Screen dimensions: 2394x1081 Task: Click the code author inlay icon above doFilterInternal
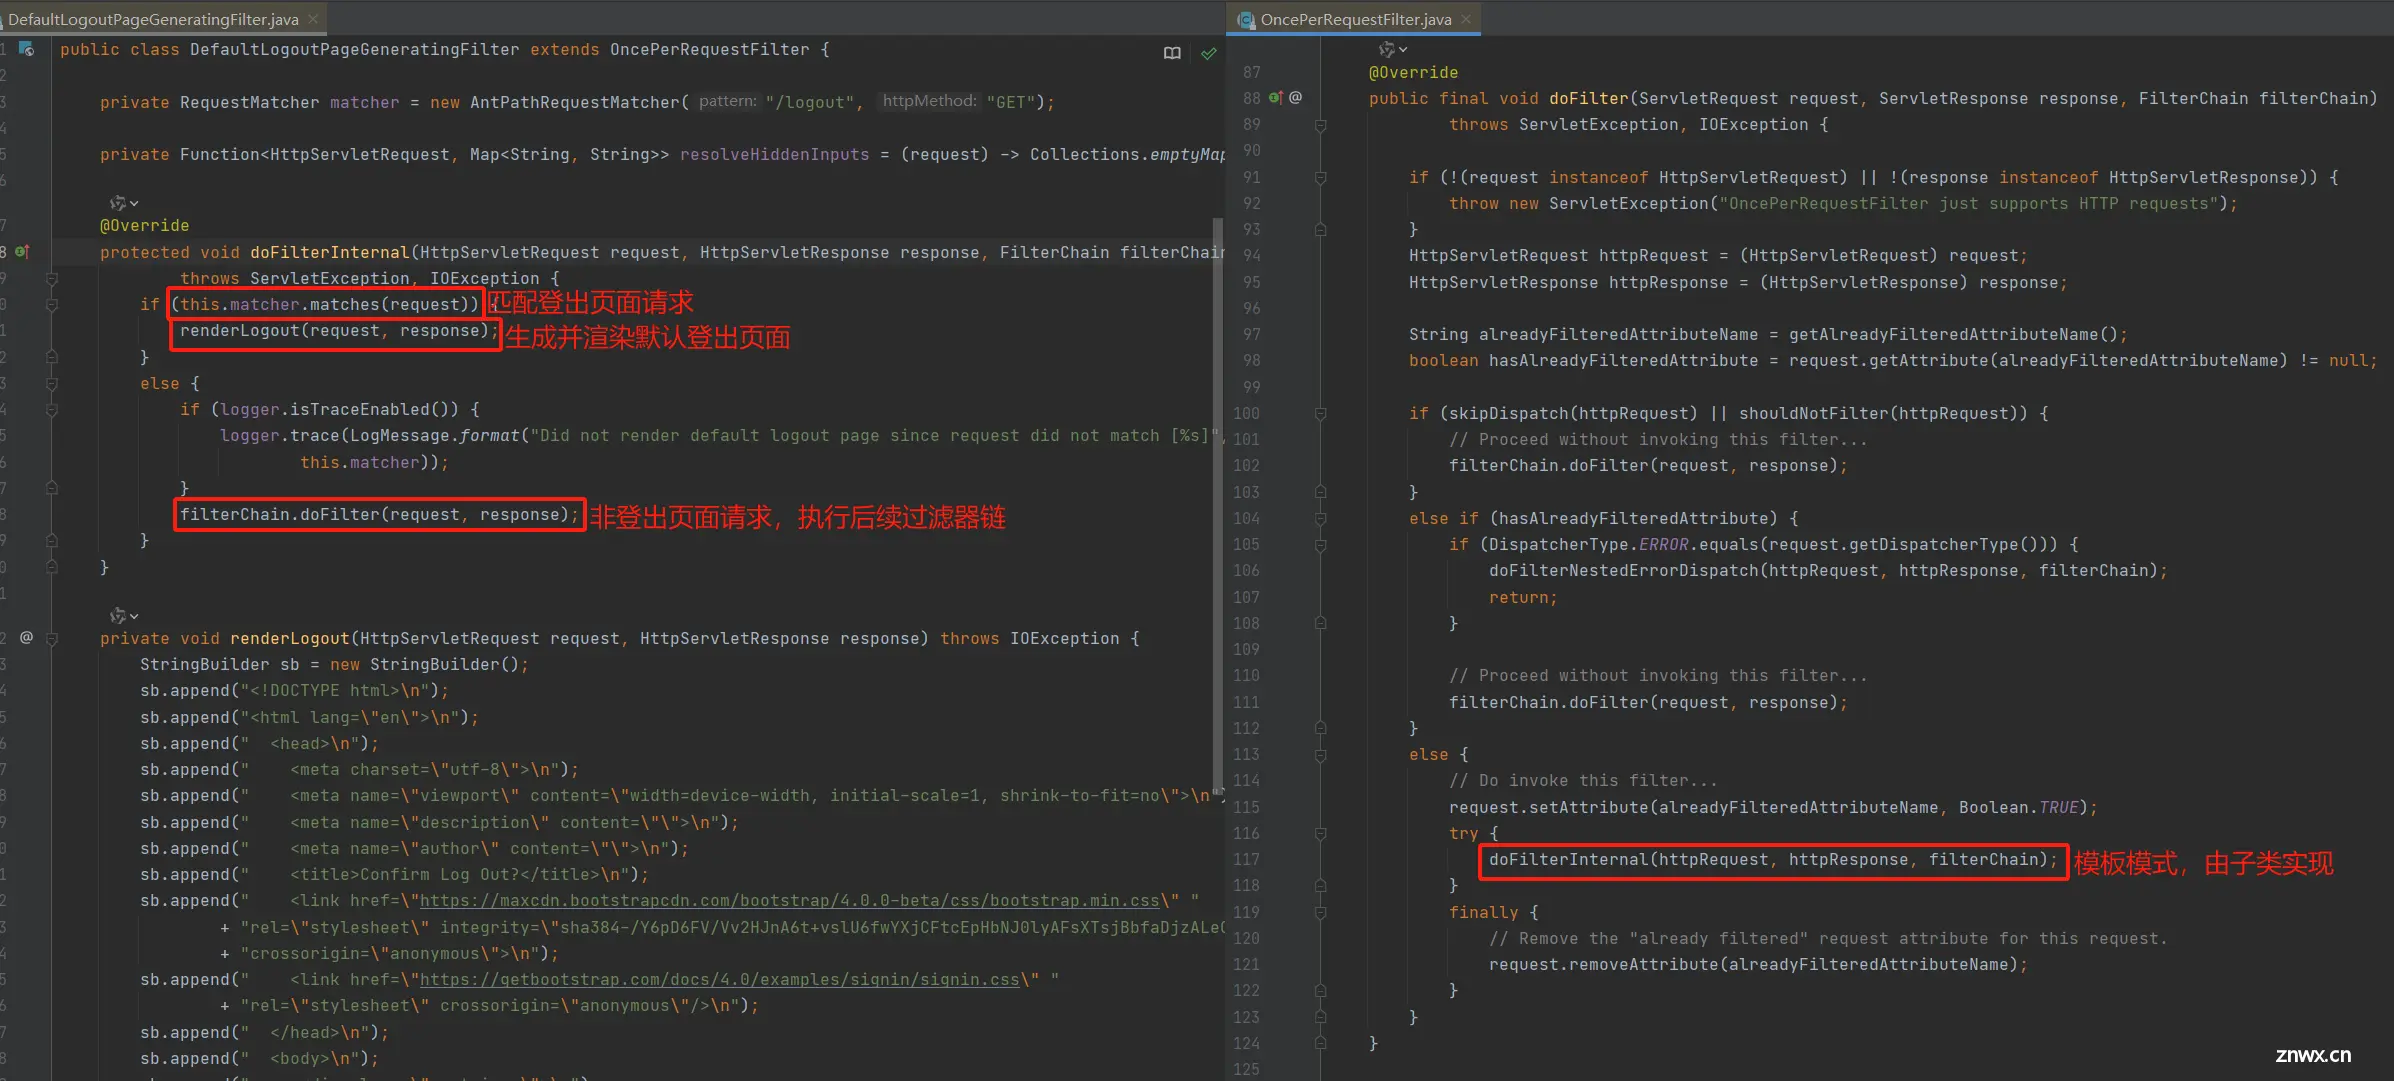tap(118, 203)
